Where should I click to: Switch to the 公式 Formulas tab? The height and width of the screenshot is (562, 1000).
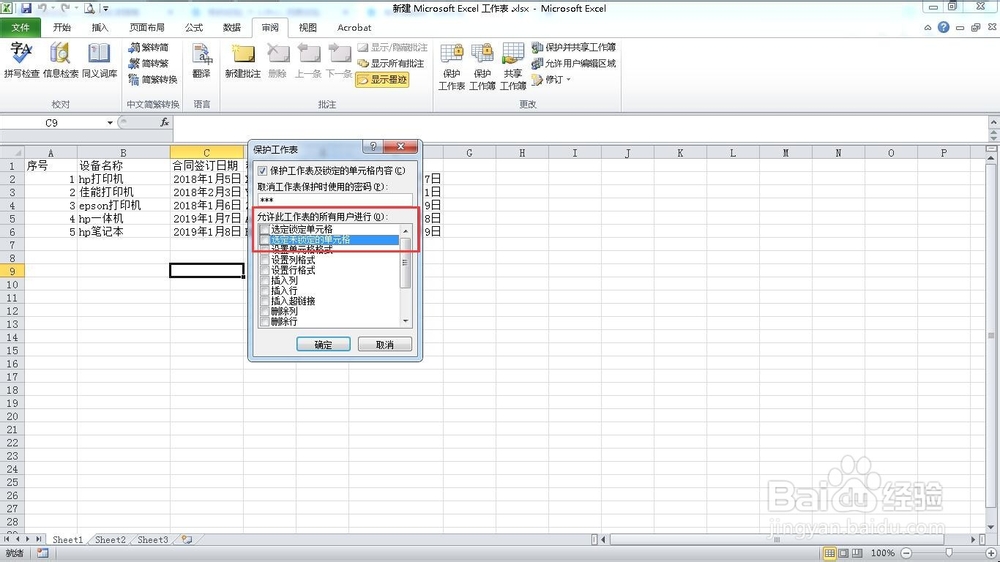coord(194,27)
